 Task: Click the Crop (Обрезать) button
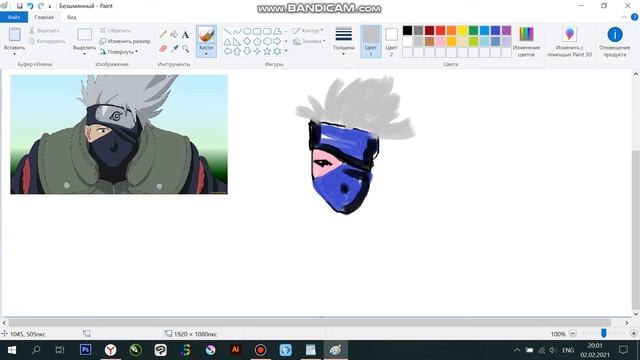tap(115, 31)
